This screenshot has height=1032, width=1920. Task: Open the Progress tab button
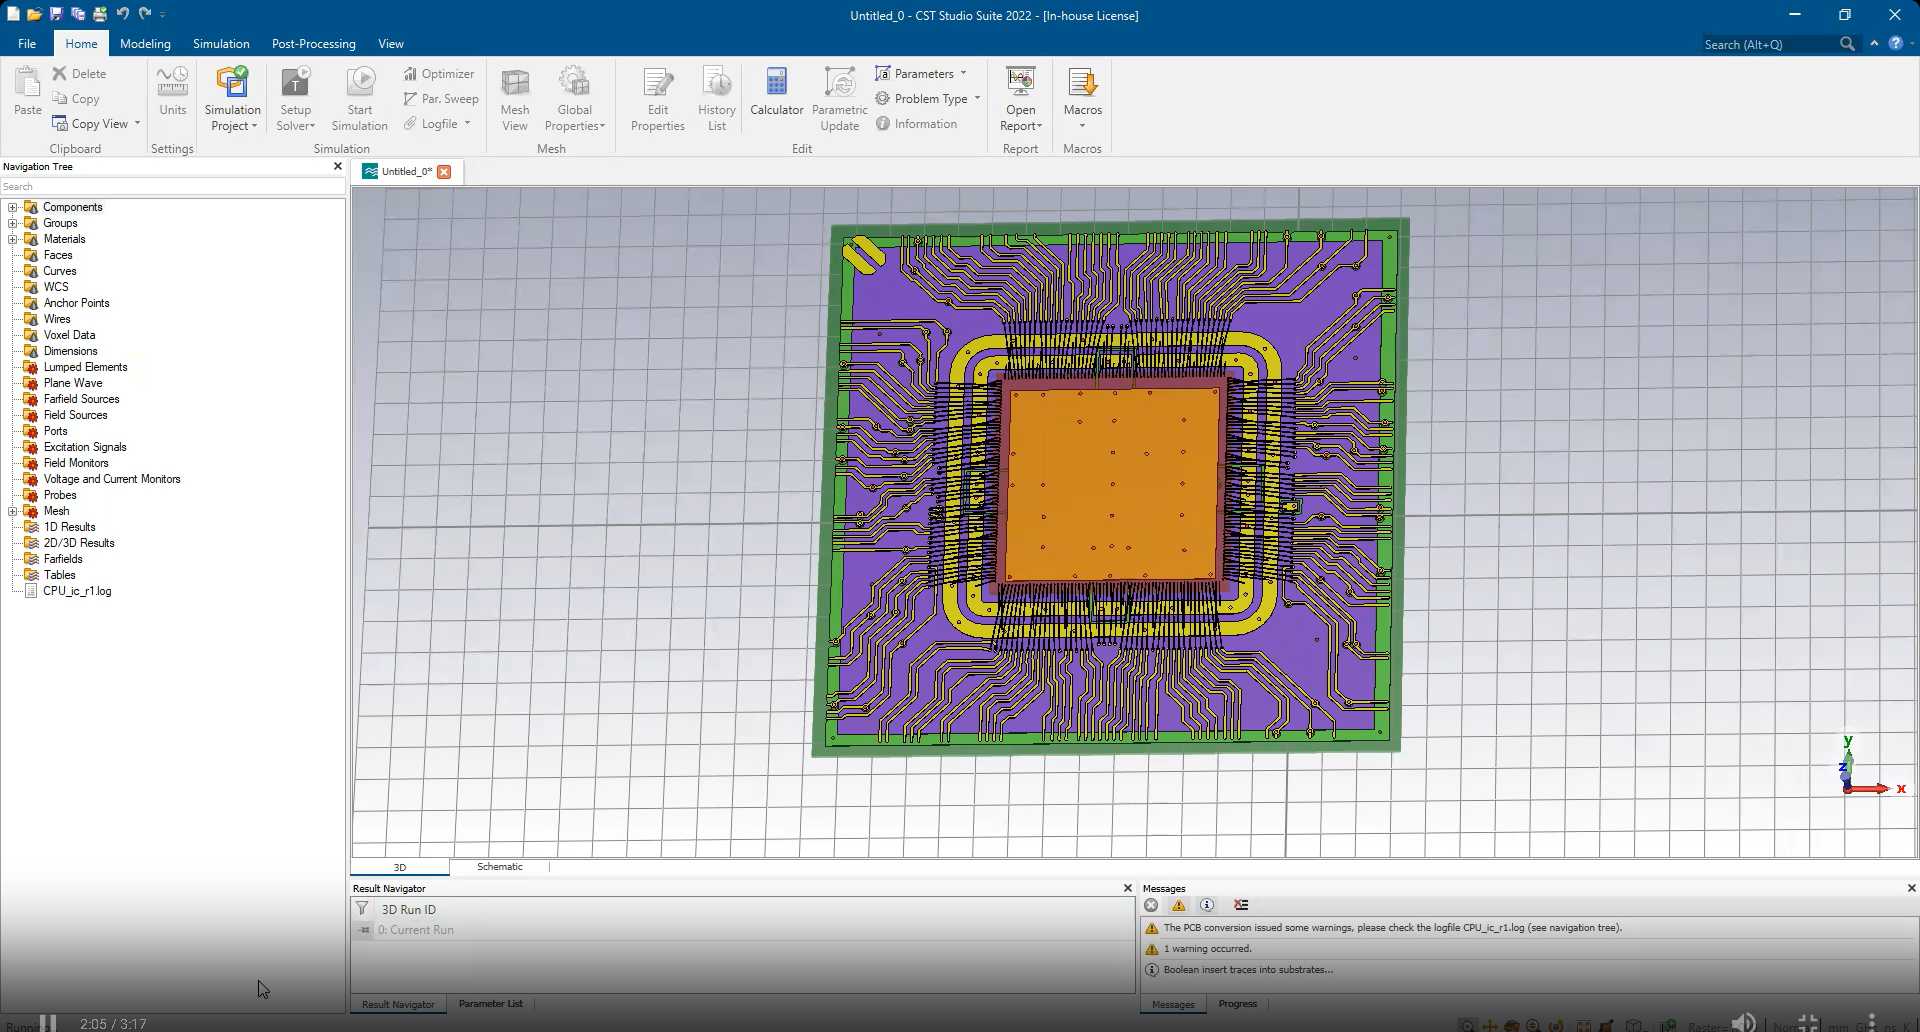coord(1237,1004)
